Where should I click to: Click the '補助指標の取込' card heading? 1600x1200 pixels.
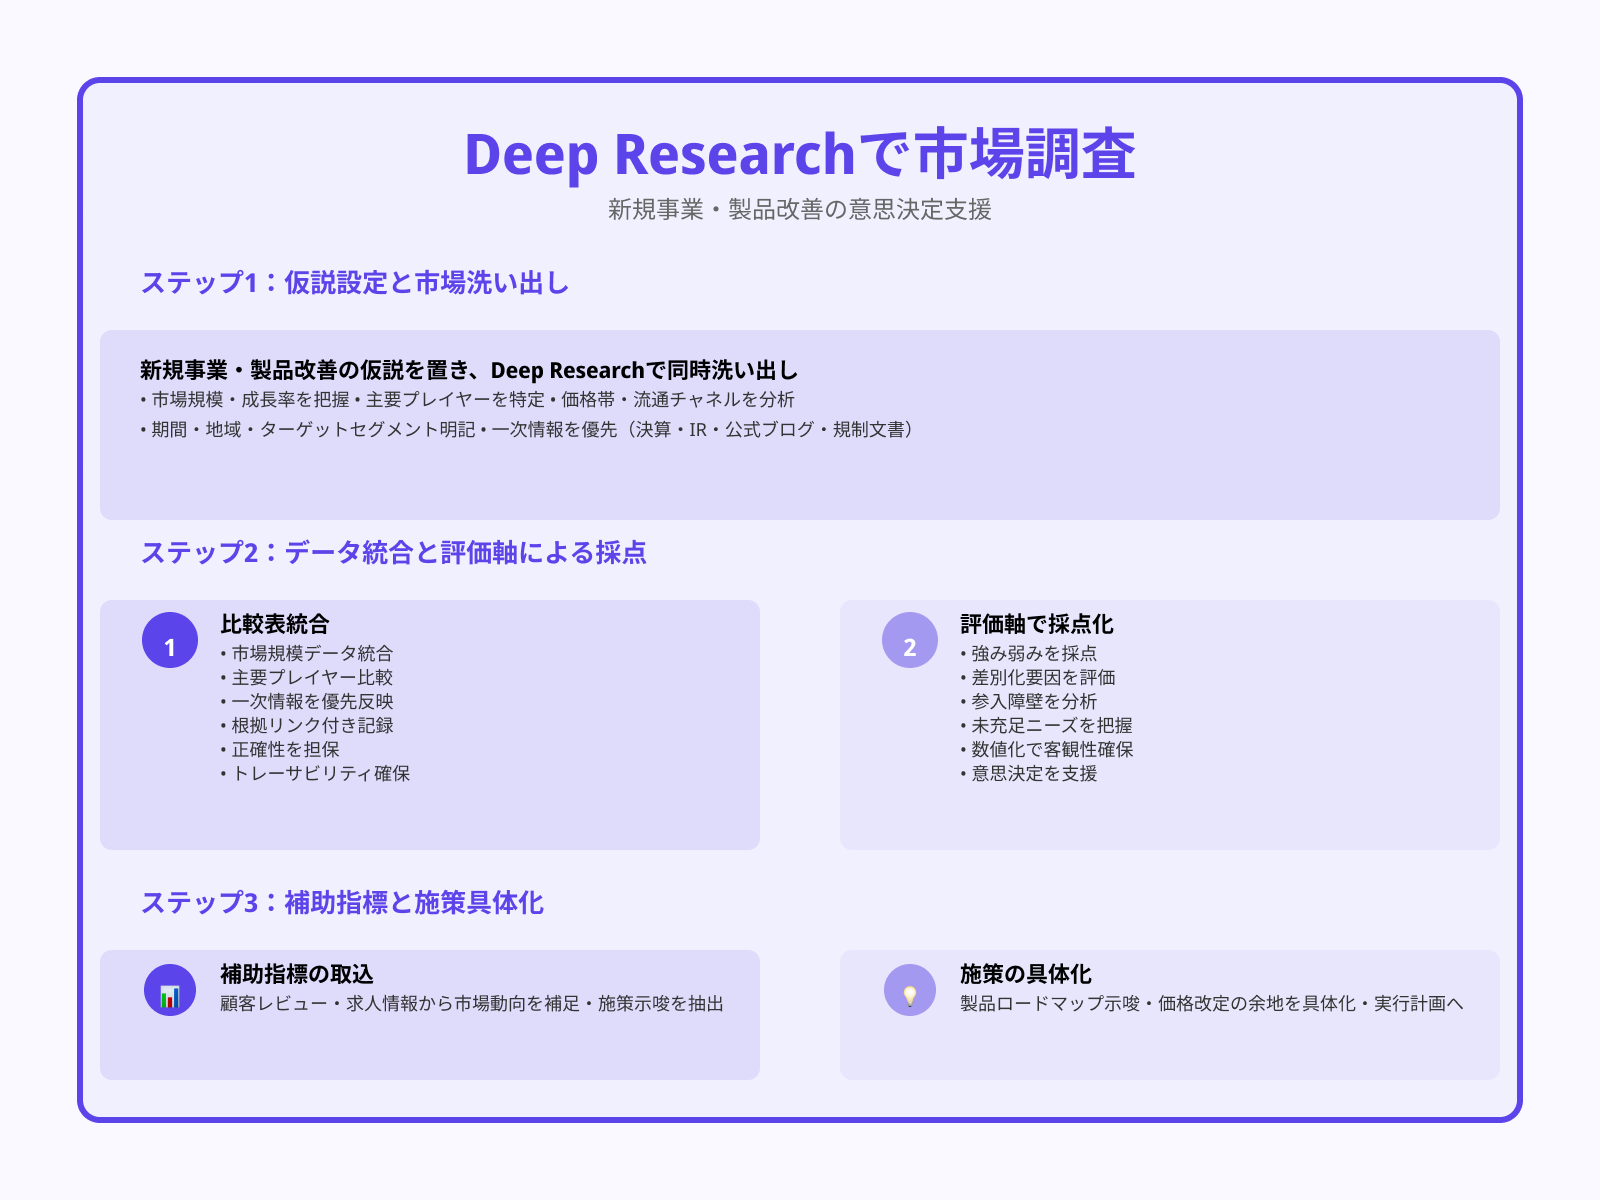click(297, 974)
